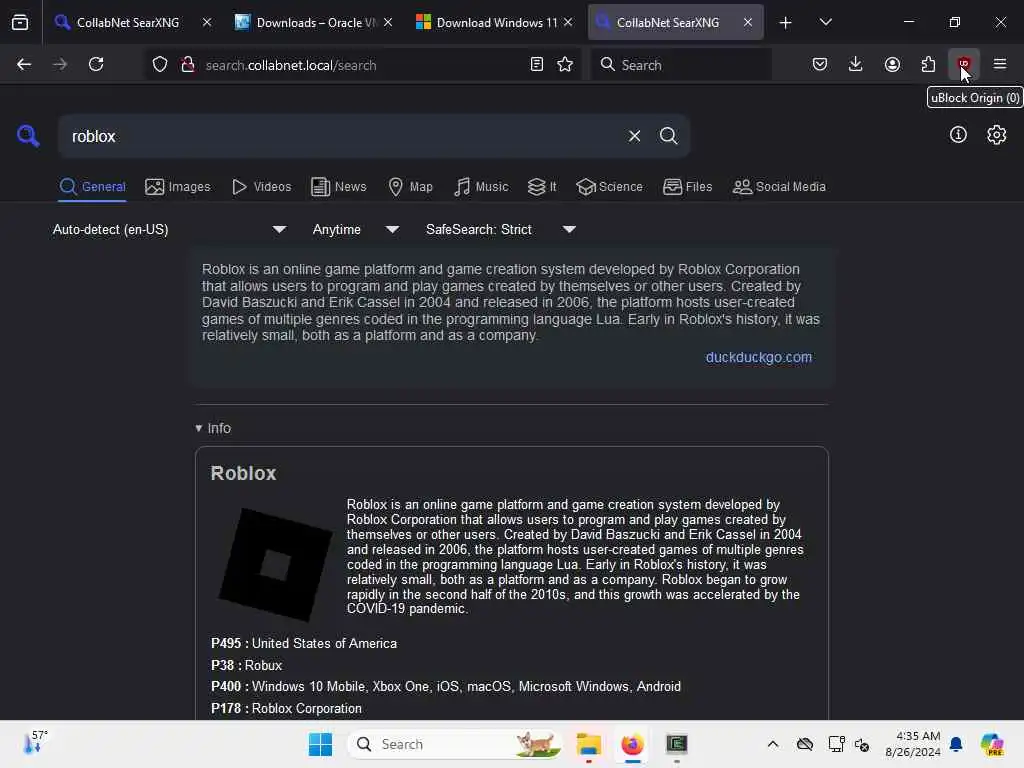Select the Science search category
1024x768 pixels.
(x=609, y=187)
